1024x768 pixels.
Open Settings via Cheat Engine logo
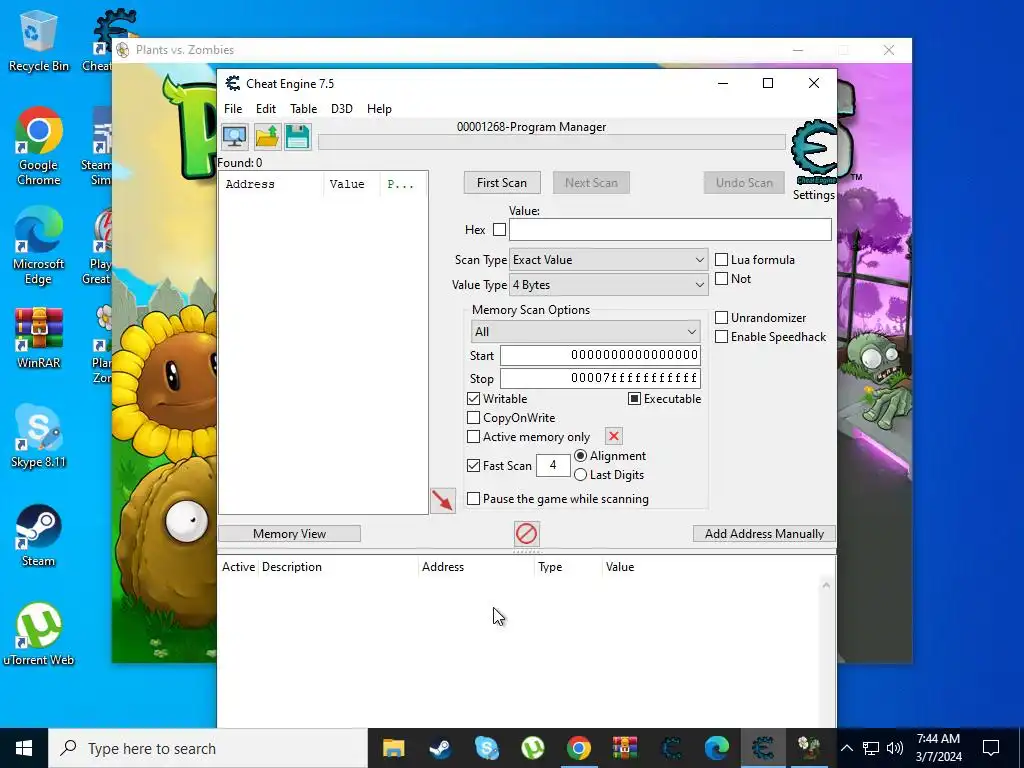pos(814,153)
